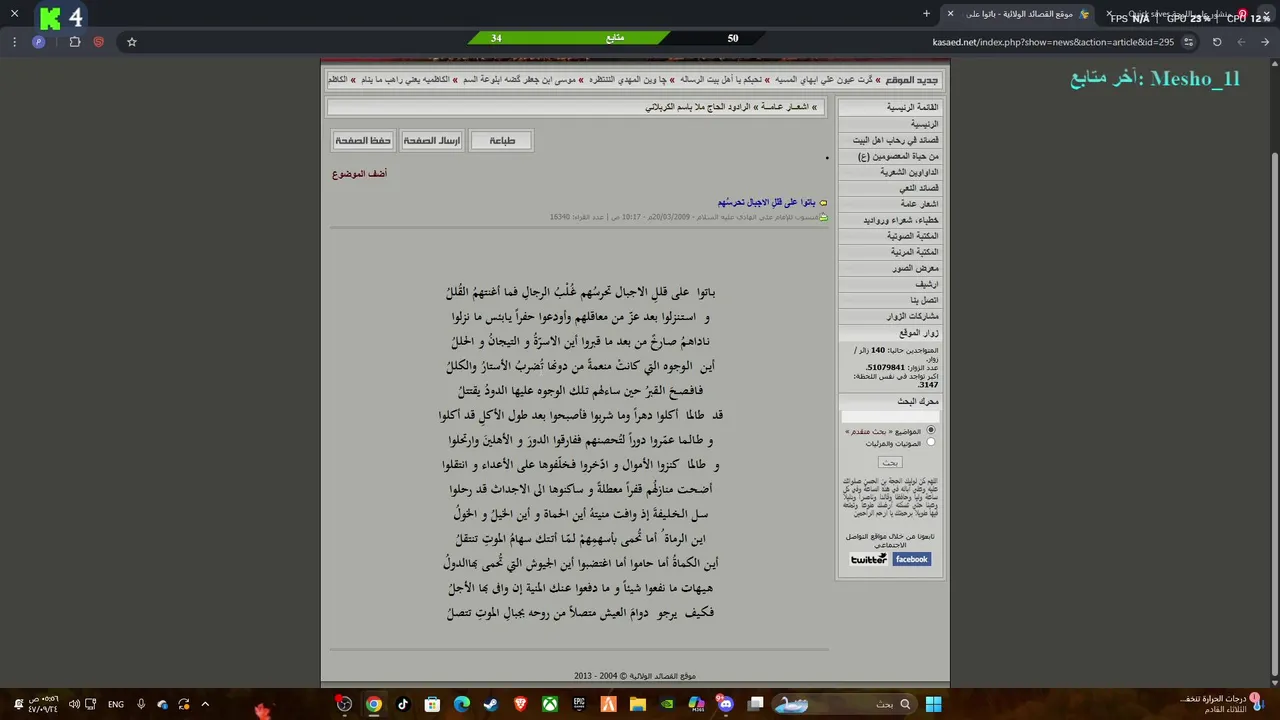Click the kasaed.net address bar URL
Image resolution: width=1280 pixels, height=720 pixels.
tap(1053, 42)
